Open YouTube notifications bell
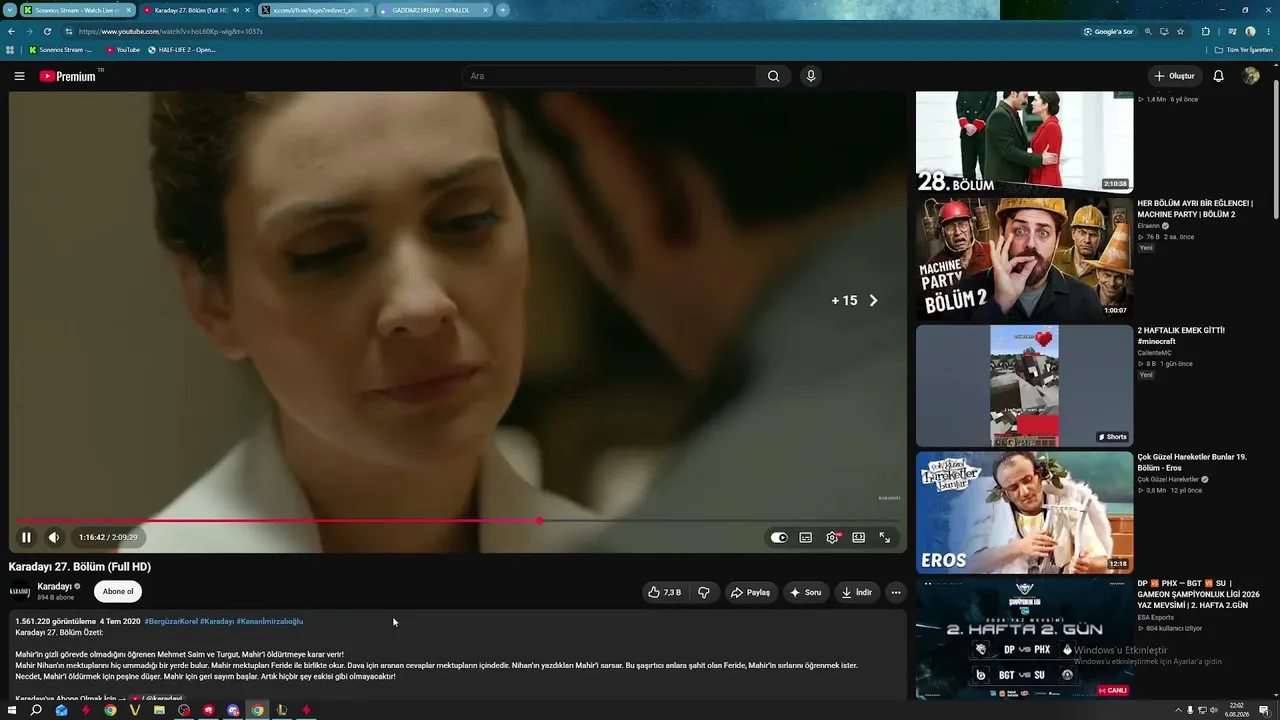Viewport: 1280px width, 720px height. (x=1218, y=76)
